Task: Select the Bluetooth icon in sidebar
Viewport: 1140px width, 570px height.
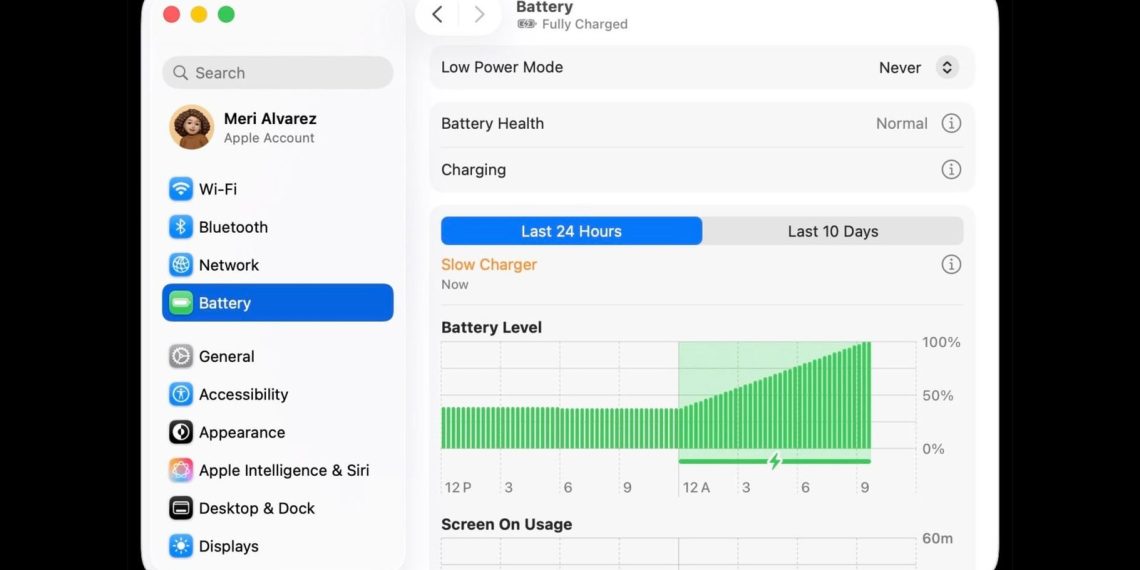Action: [181, 227]
